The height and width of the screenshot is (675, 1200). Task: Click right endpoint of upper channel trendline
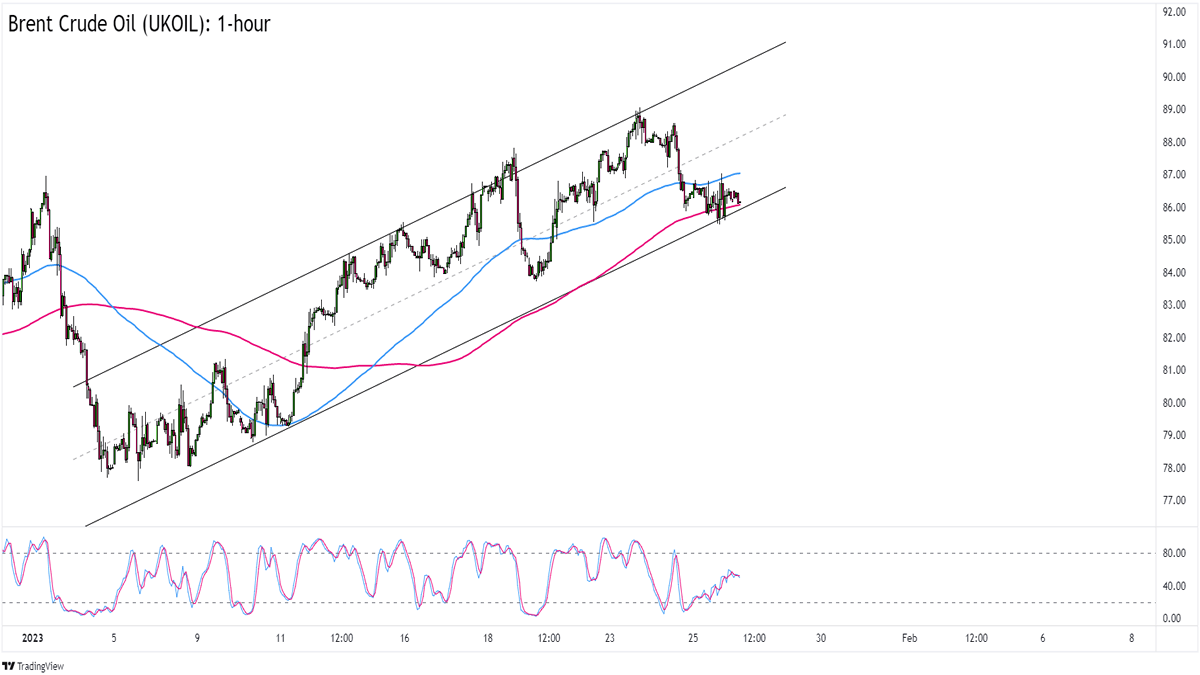click(x=786, y=42)
